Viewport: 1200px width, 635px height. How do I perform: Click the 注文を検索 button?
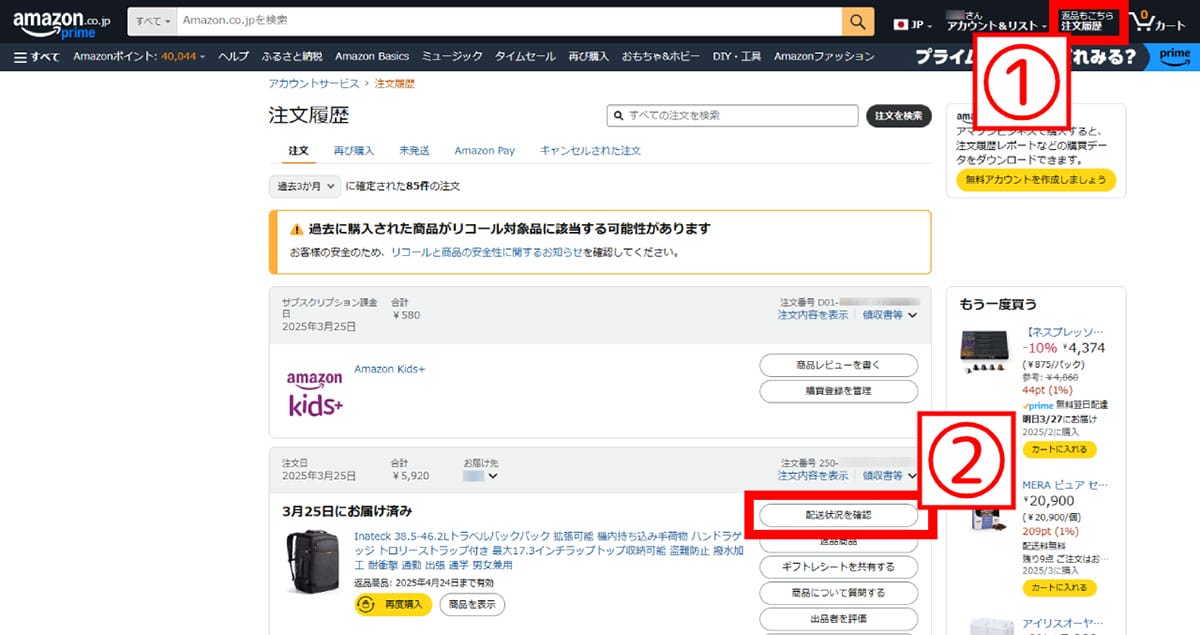click(x=899, y=116)
